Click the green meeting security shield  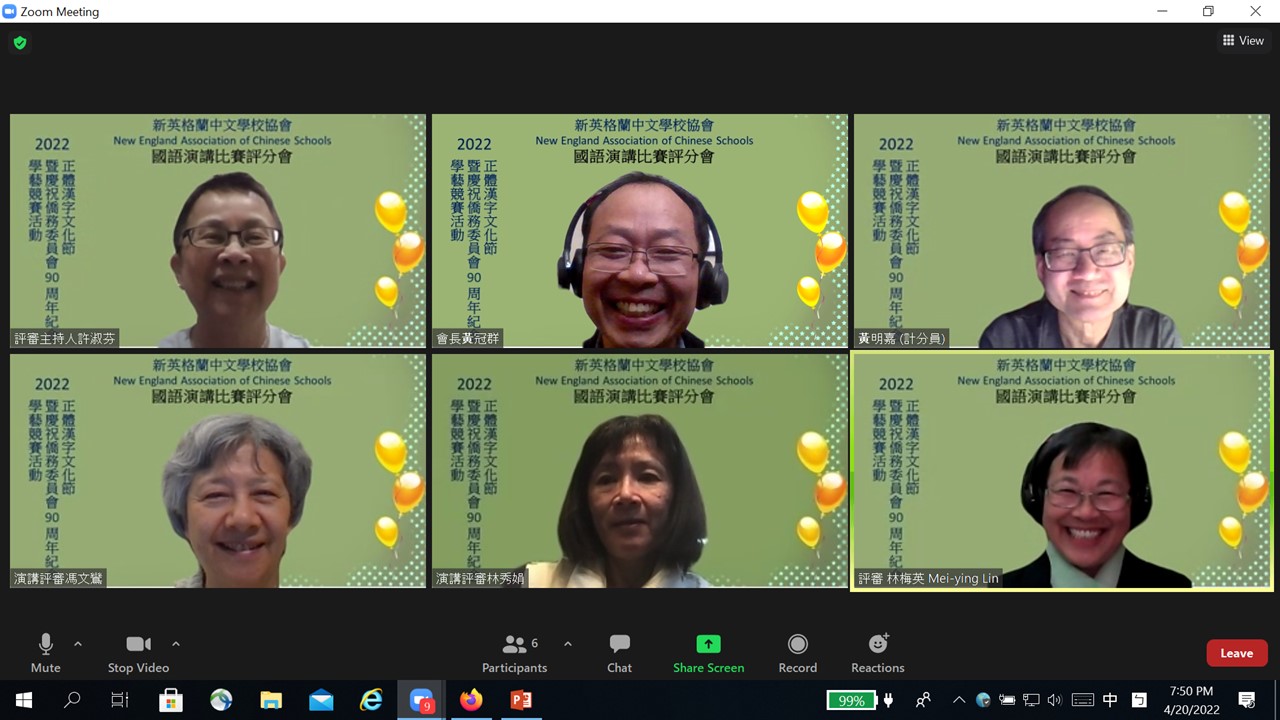(x=20, y=44)
